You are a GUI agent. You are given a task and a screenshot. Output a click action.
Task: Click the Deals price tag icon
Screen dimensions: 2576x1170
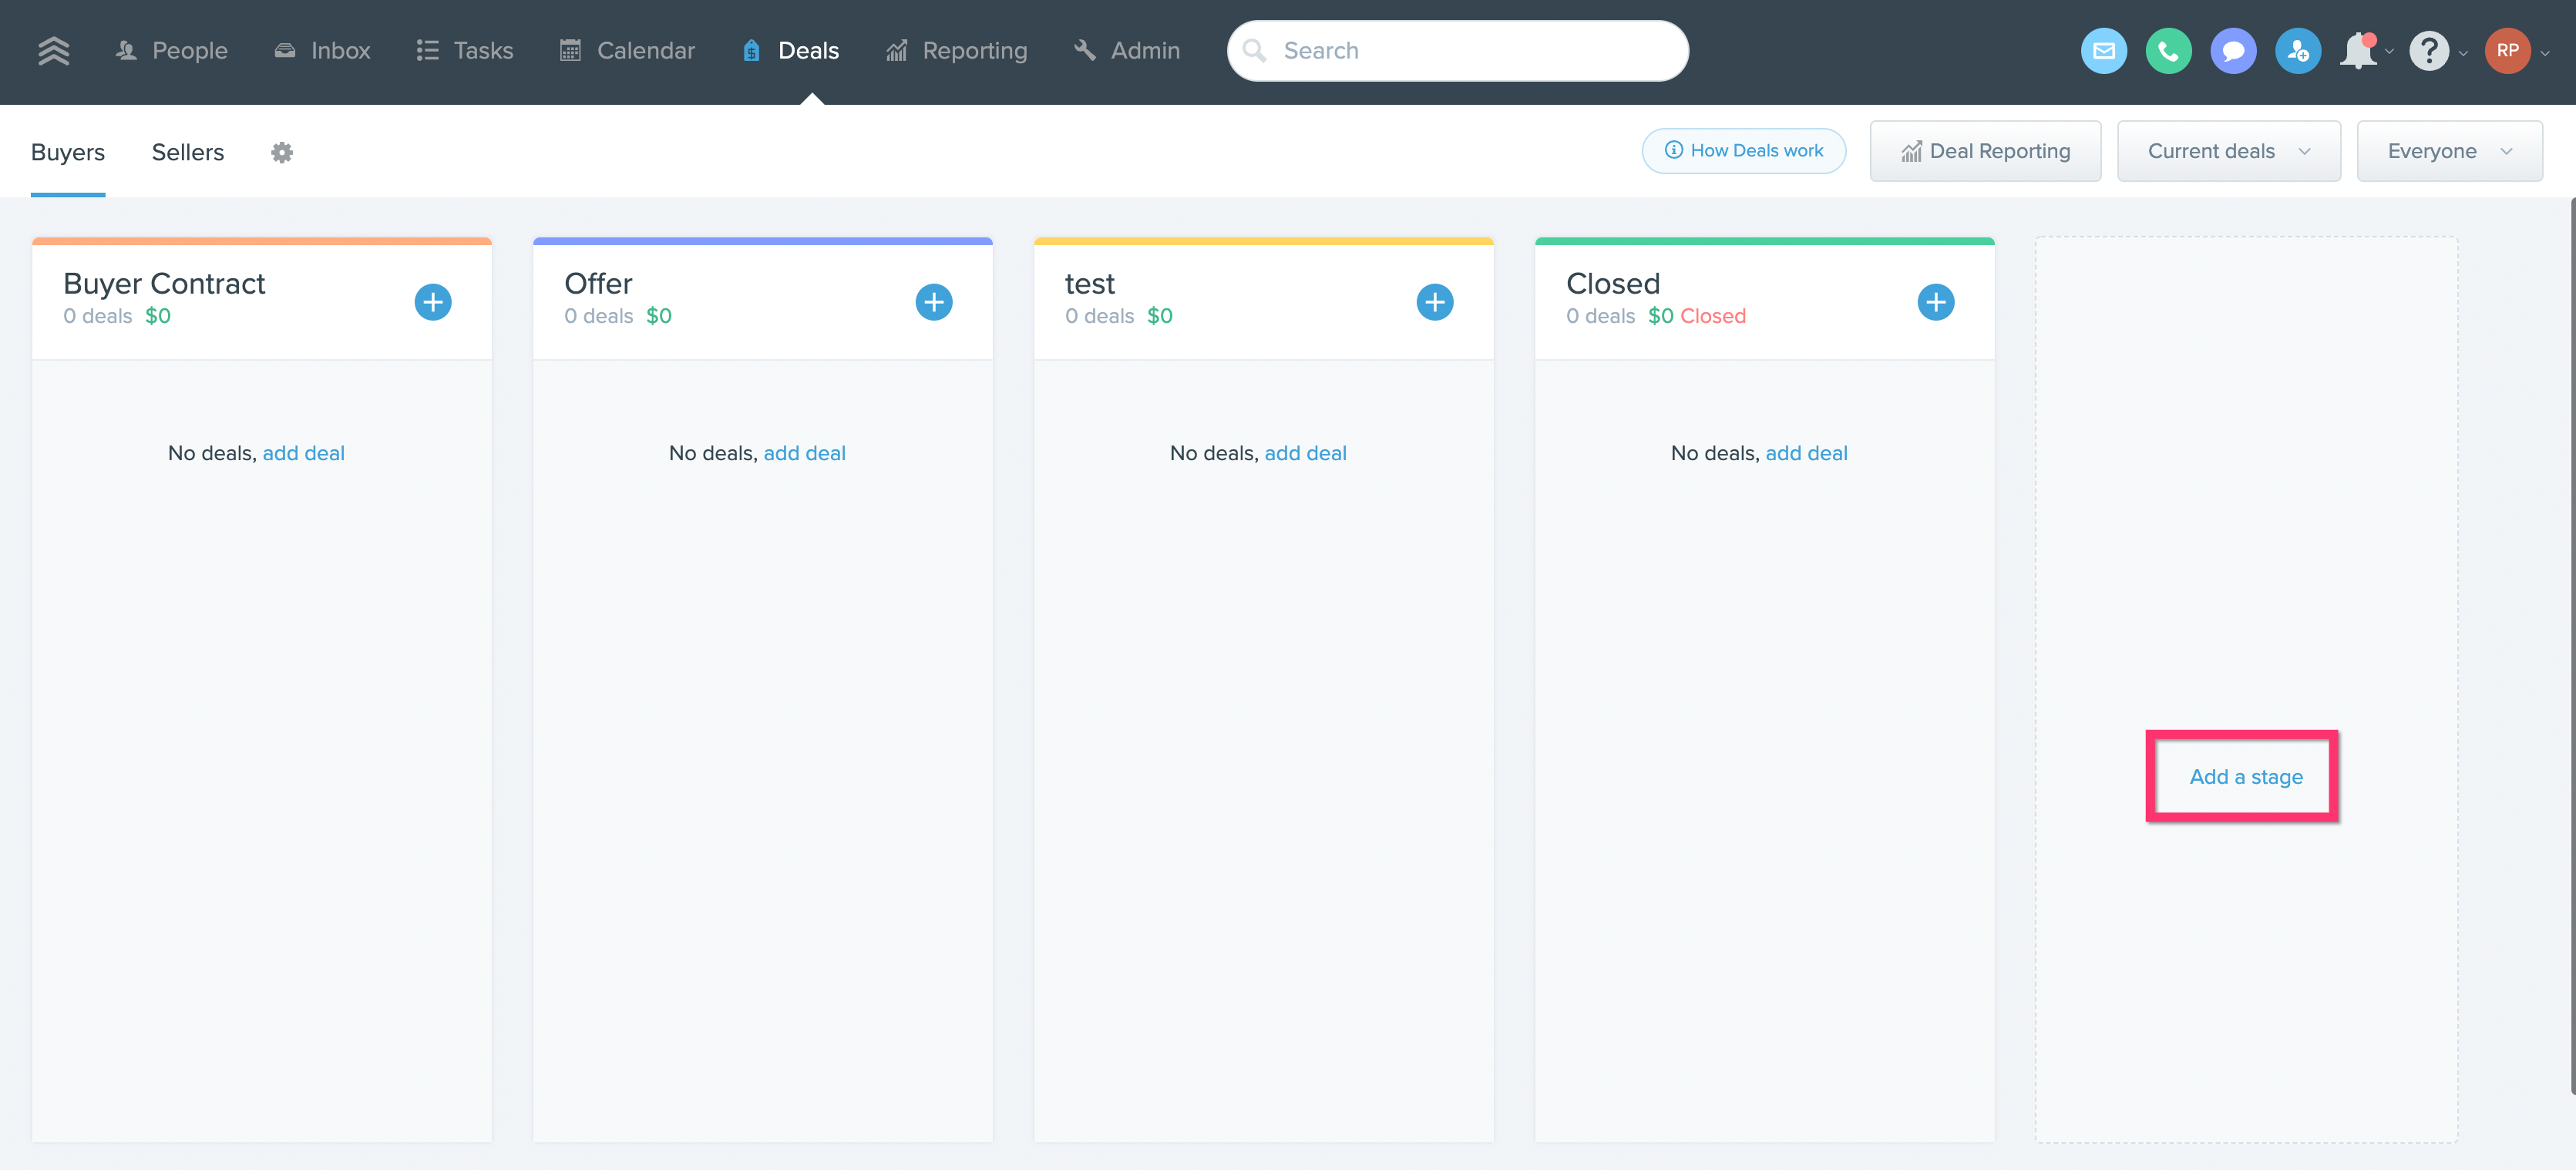pyautogui.click(x=751, y=50)
